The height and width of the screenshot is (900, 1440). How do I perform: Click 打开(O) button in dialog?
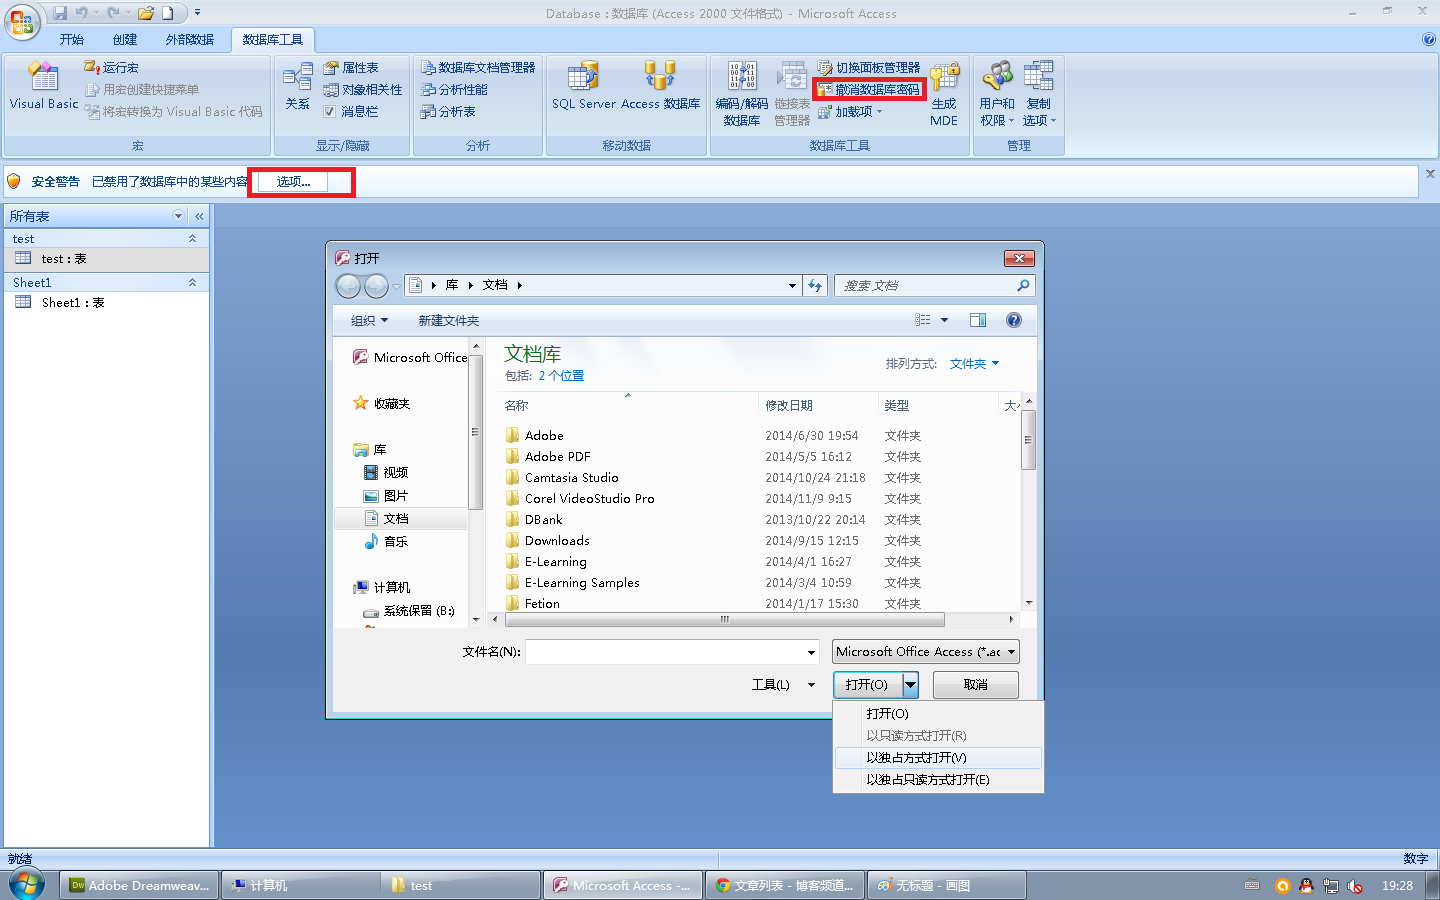tap(867, 685)
